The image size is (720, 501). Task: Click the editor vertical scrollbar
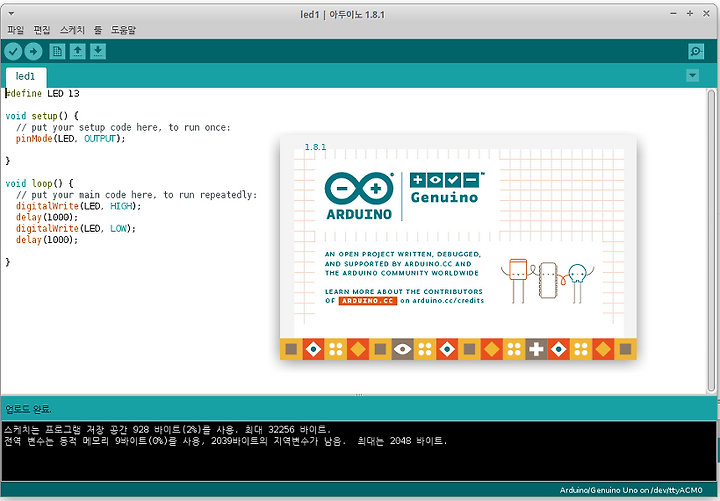coord(711,241)
